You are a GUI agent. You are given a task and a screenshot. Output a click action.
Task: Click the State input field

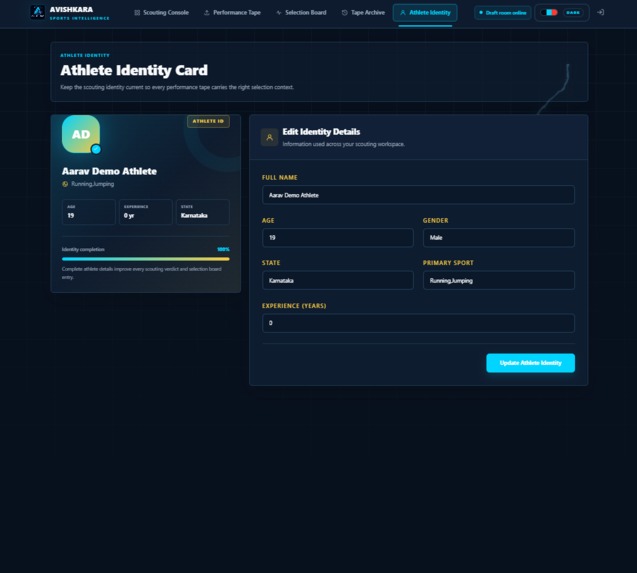[338, 280]
